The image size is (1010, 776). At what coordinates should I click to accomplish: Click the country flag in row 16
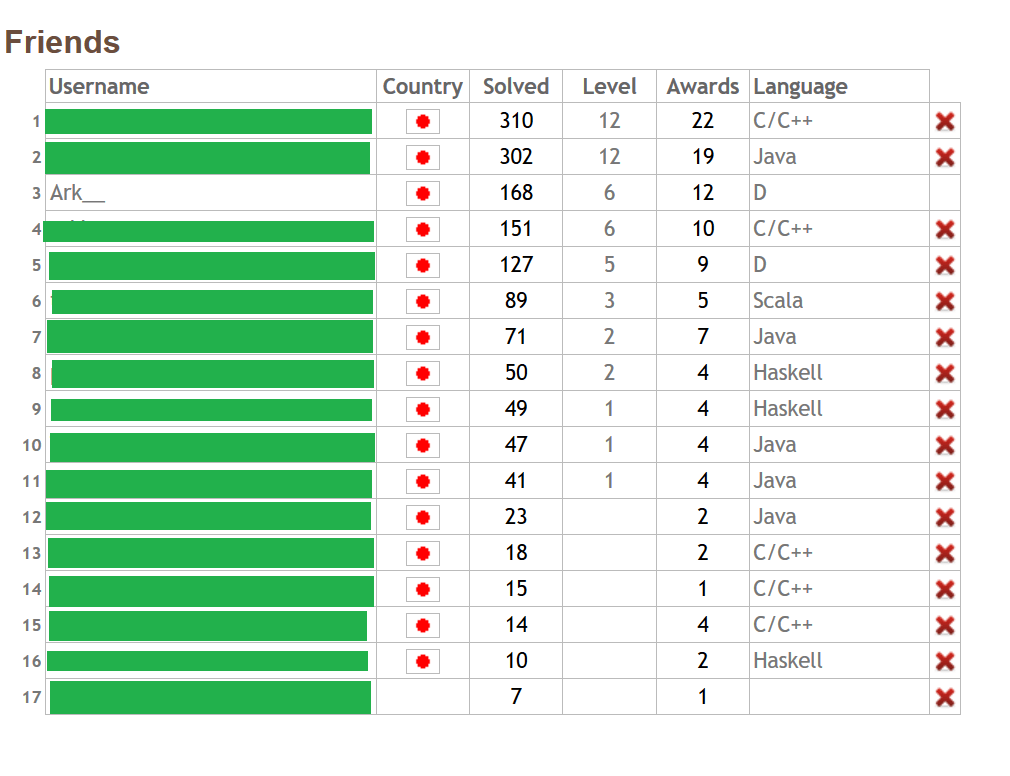(423, 662)
